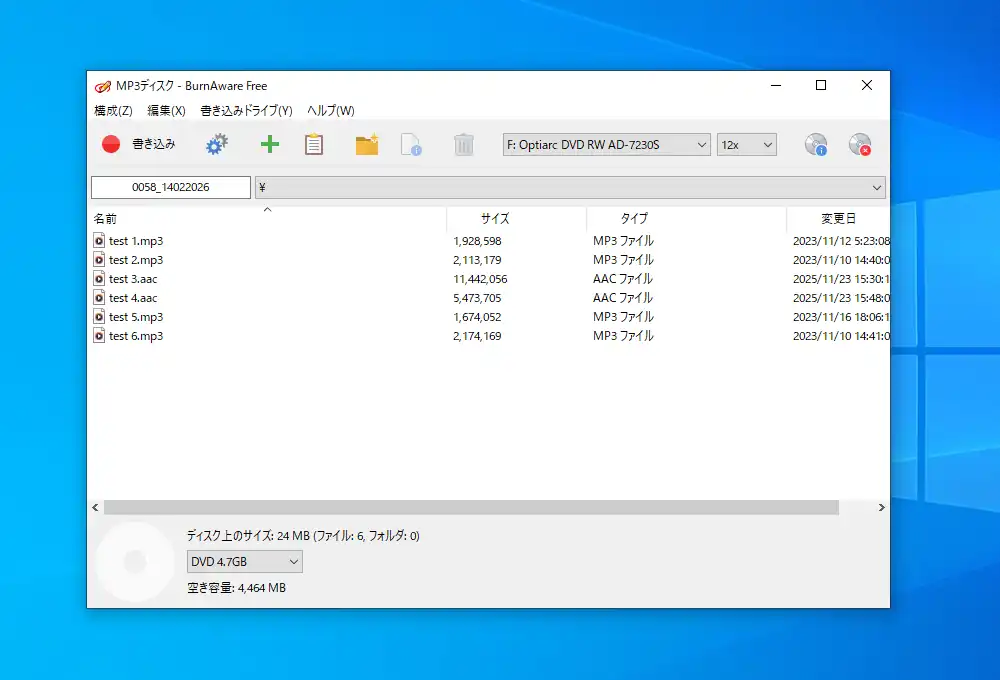1000x680 pixels.
Task: Click the disc information icon on the right
Action: 815,144
